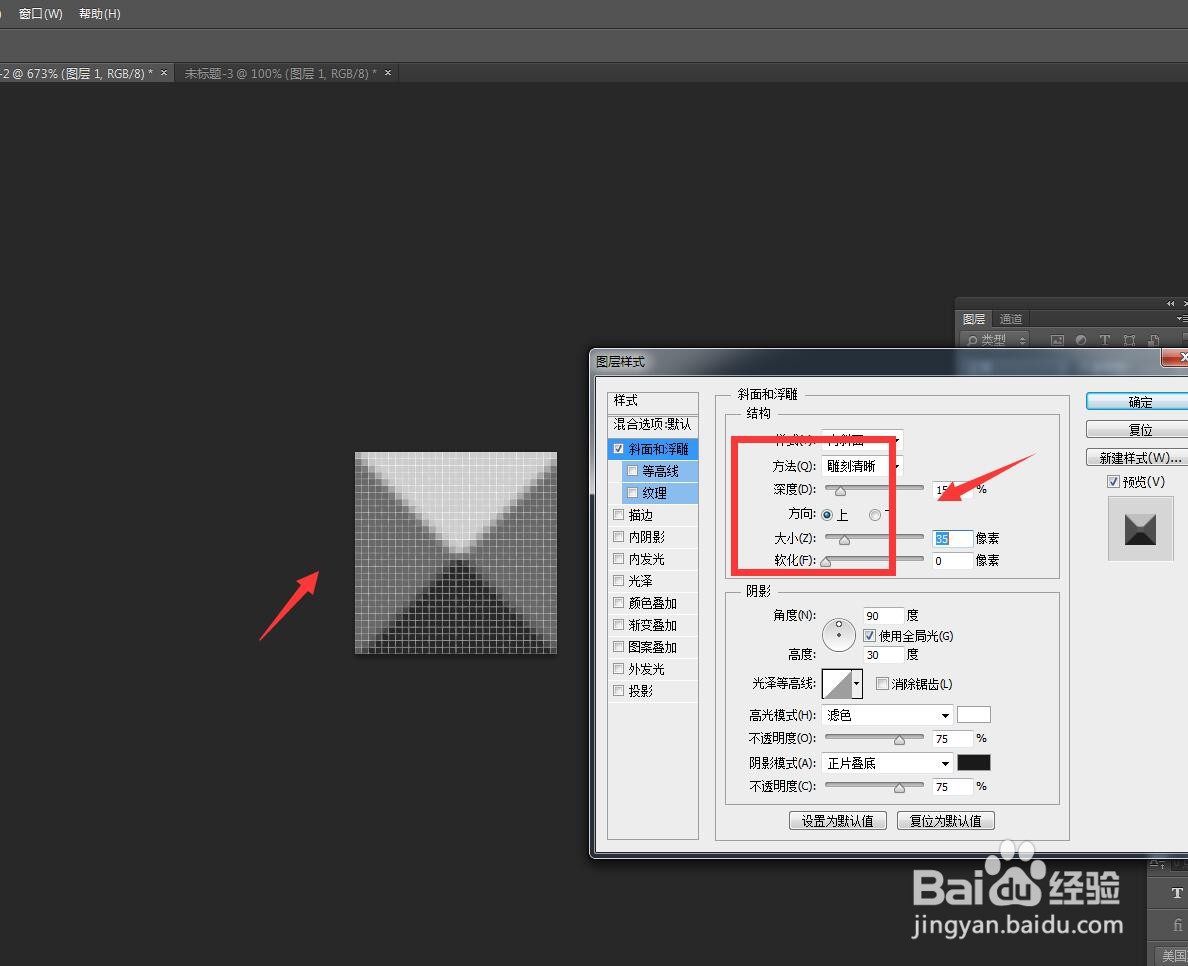Image resolution: width=1188 pixels, height=966 pixels.
Task: Open the 方法 dropdown showing 雕刻清晰
Action: [862, 466]
